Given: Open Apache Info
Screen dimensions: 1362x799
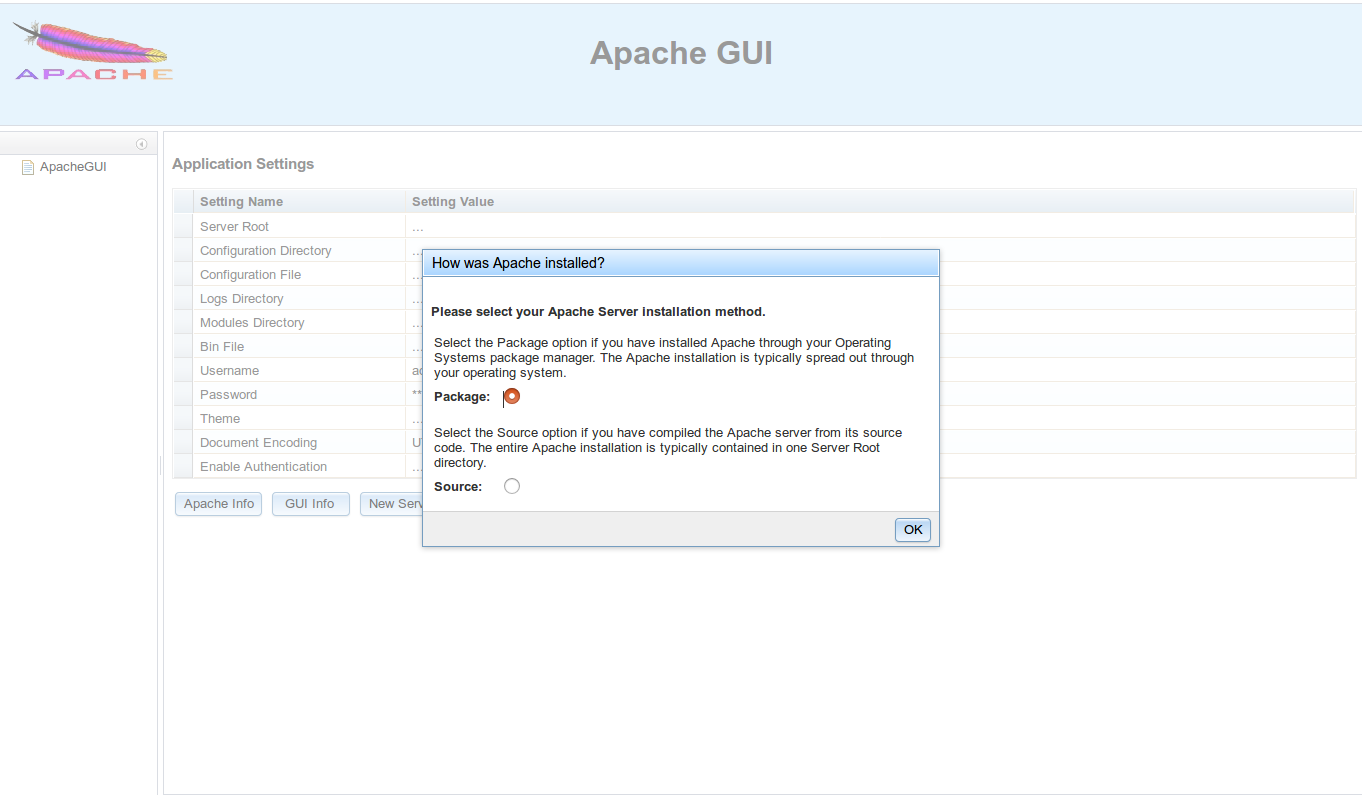Looking at the screenshot, I should point(219,504).
